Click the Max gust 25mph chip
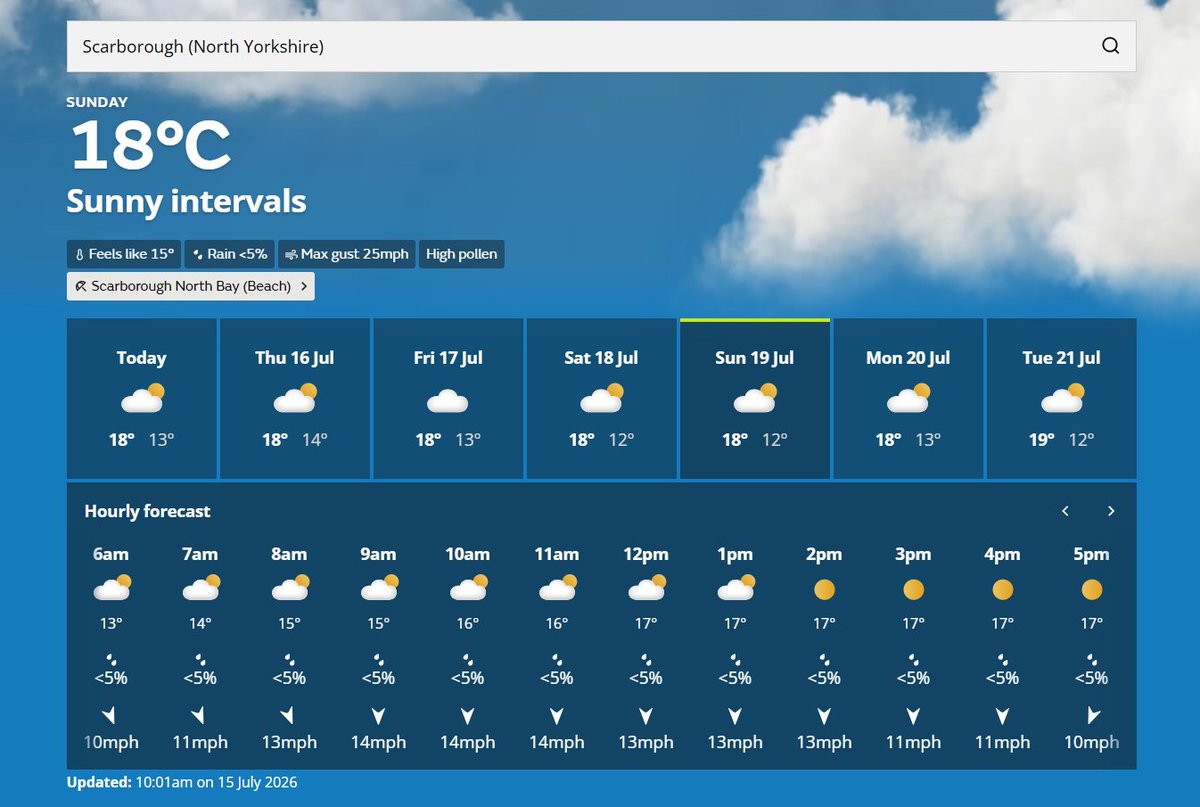This screenshot has width=1200, height=807. (347, 254)
